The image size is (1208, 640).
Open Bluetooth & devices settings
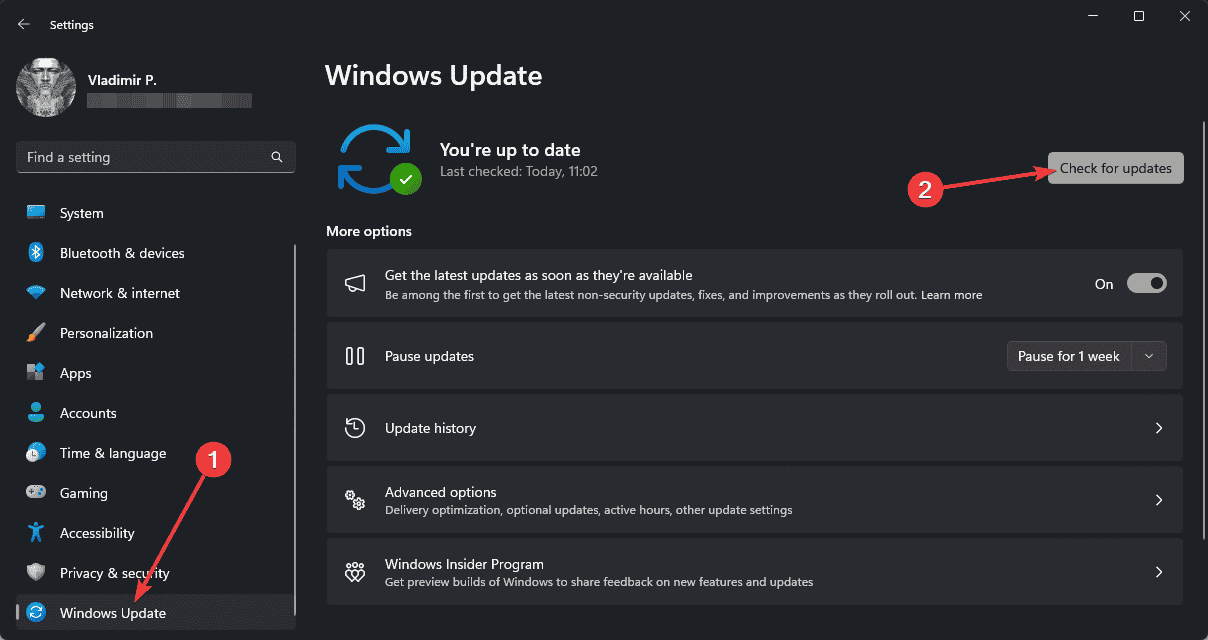155,253
